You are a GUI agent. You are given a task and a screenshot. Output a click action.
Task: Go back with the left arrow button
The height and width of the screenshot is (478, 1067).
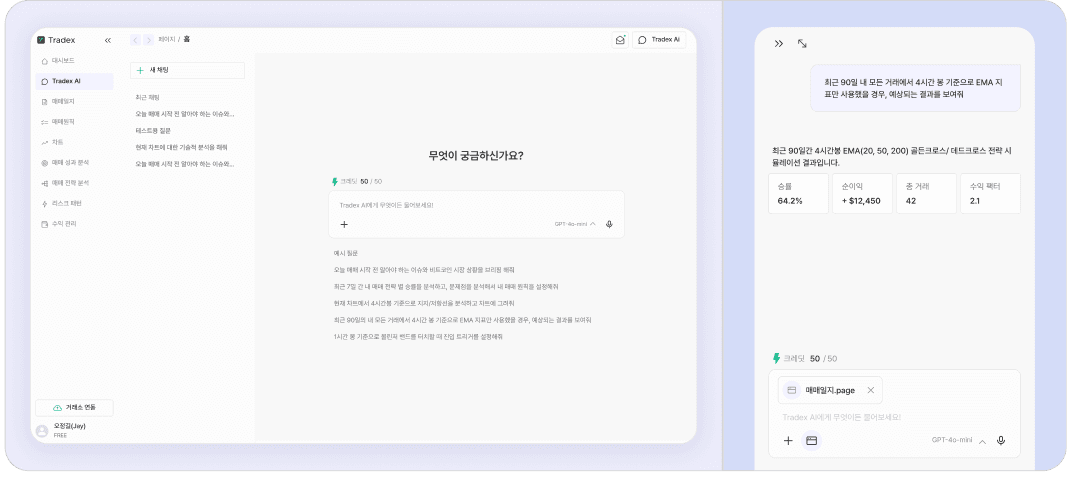tap(135, 40)
